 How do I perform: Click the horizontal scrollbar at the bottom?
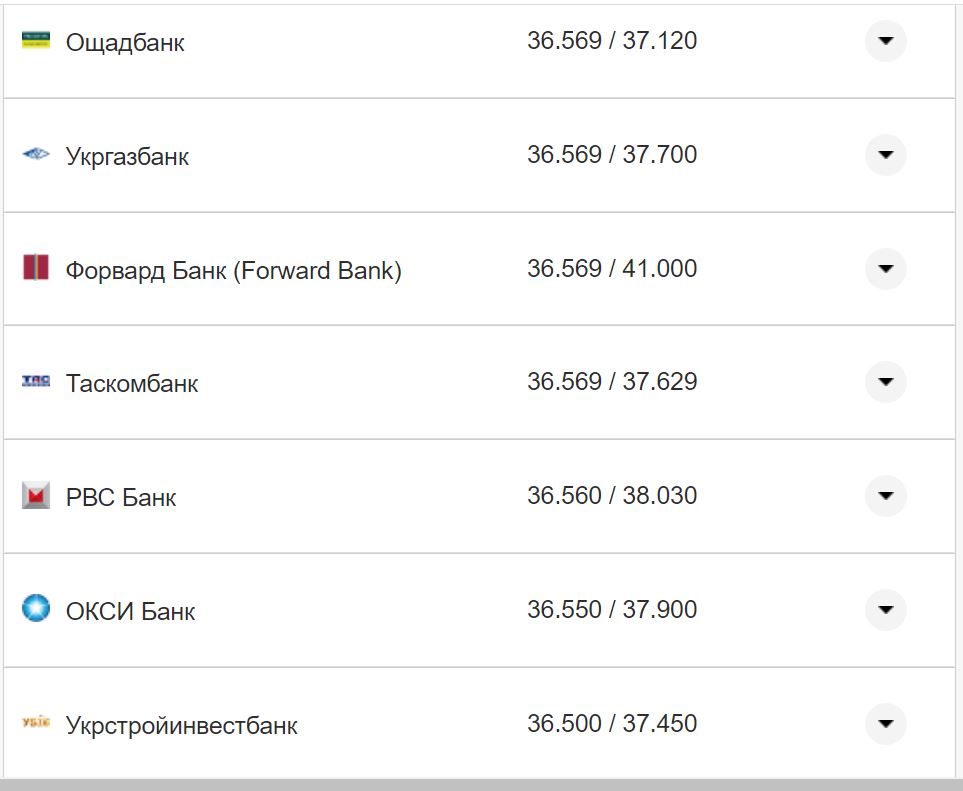coord(480,784)
